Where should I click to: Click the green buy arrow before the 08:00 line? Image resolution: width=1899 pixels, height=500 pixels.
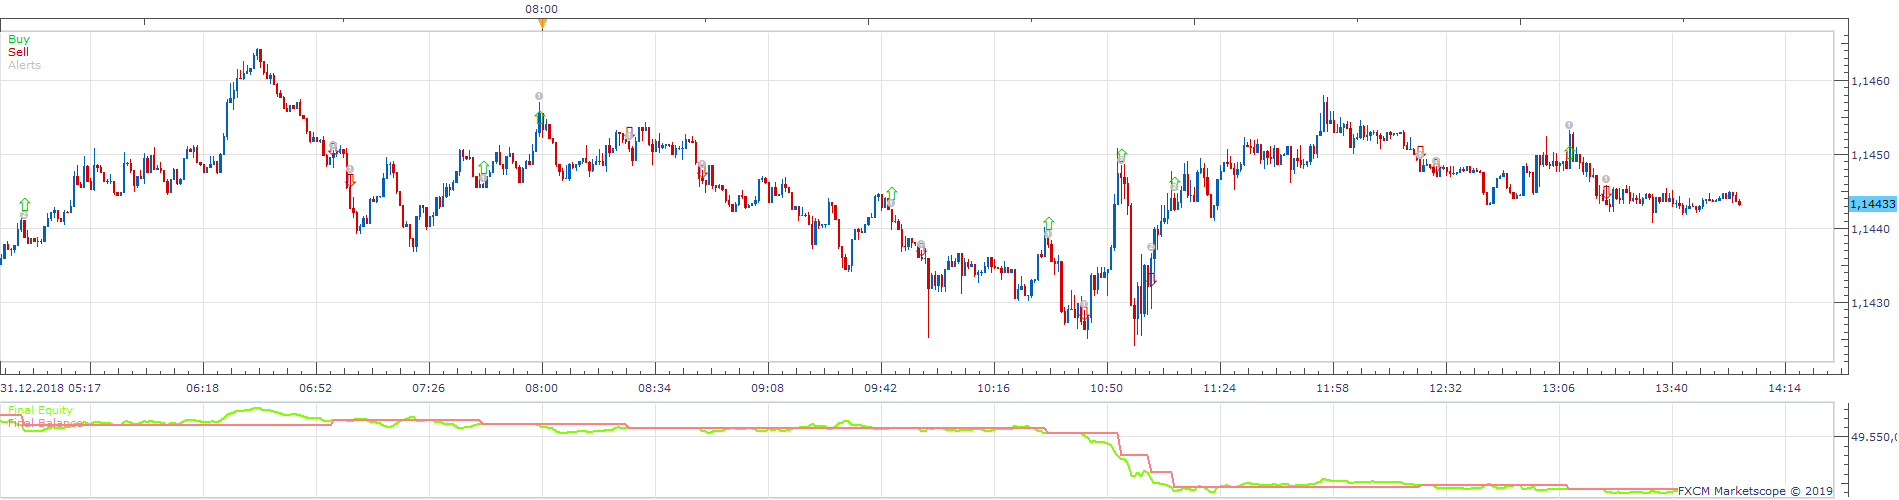[x=484, y=167]
